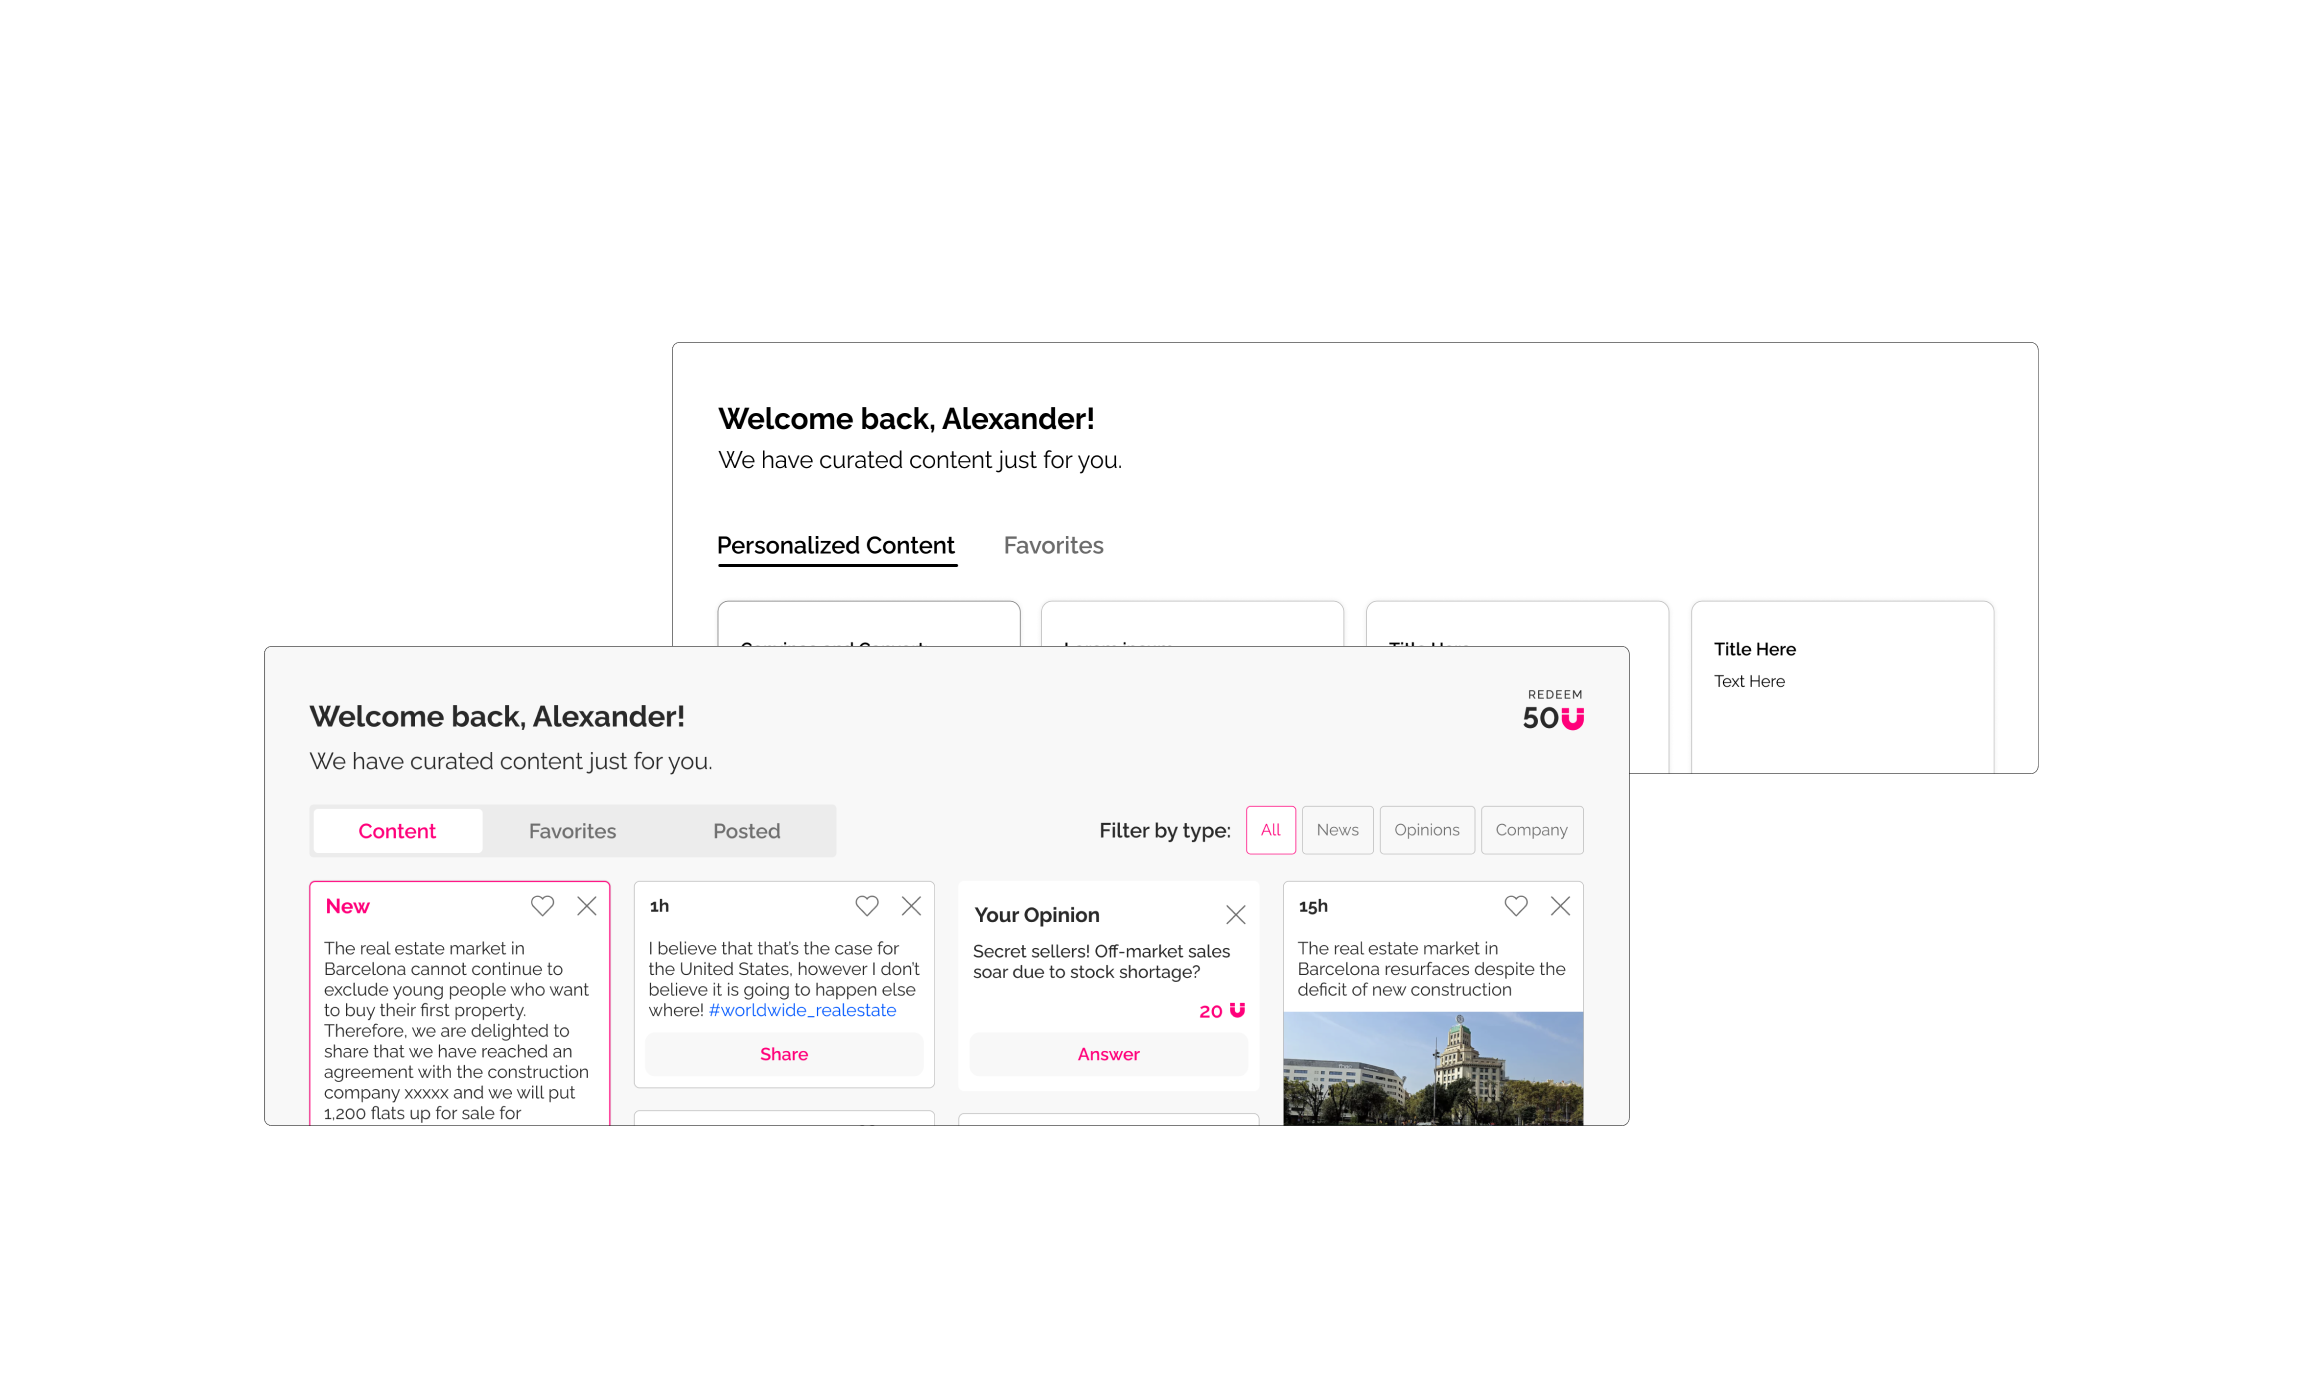Click "Barcelona cannot continue to" post text
This screenshot has height=1400, width=2304.
(443, 969)
